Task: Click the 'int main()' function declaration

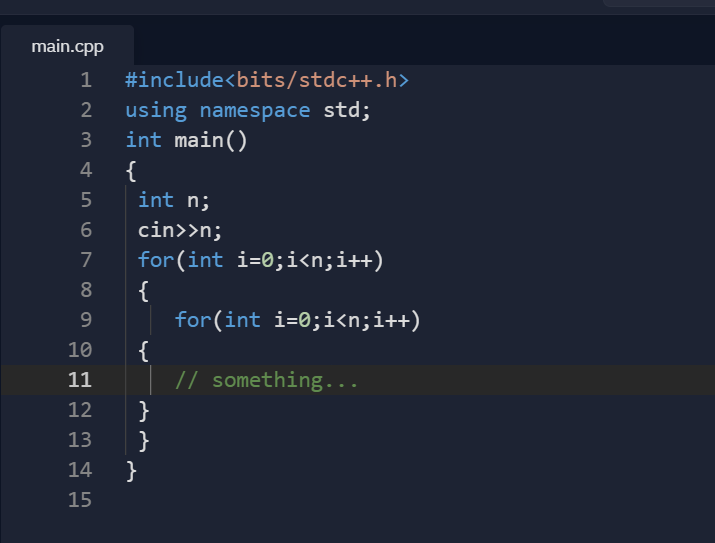Action: click(x=186, y=140)
